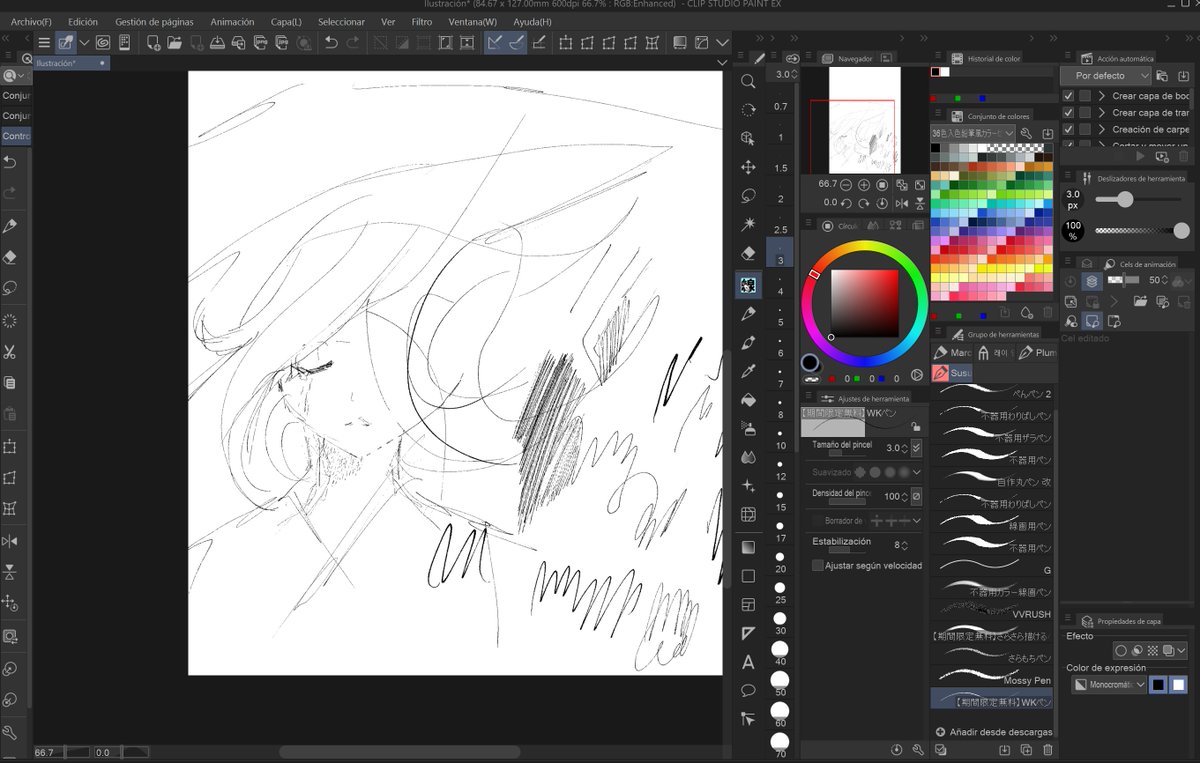Select the Balloon tool
The image size is (1200, 763).
tap(748, 690)
